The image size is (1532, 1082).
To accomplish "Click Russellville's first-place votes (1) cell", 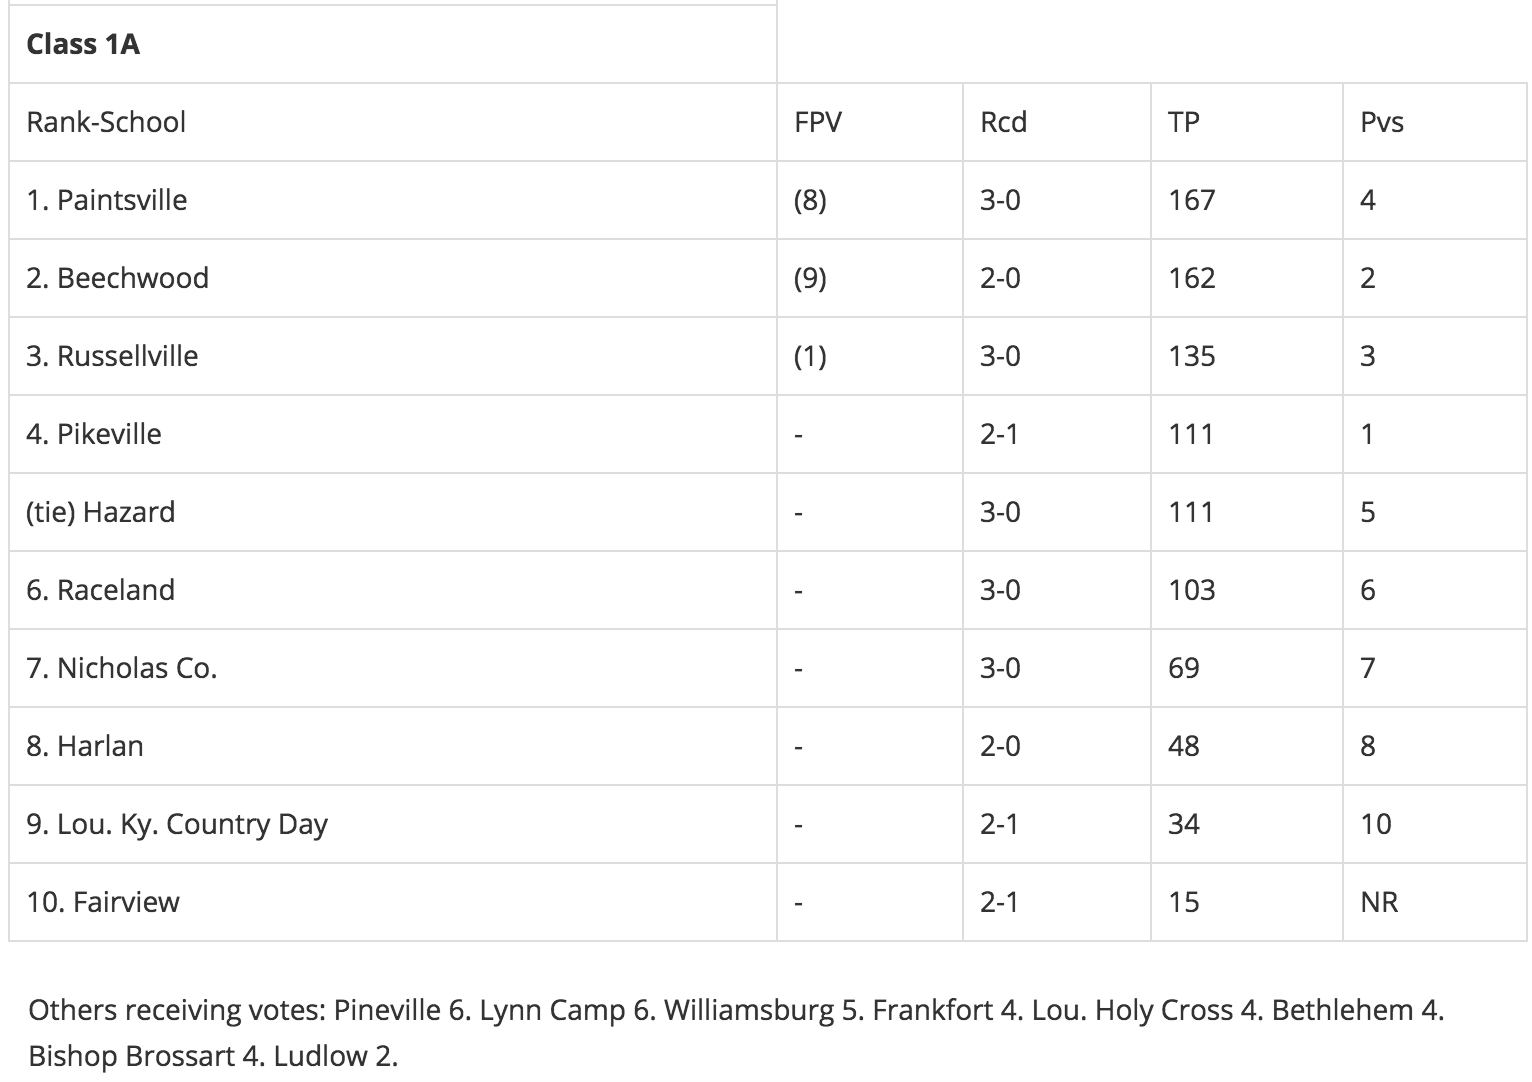I will coord(869,356).
